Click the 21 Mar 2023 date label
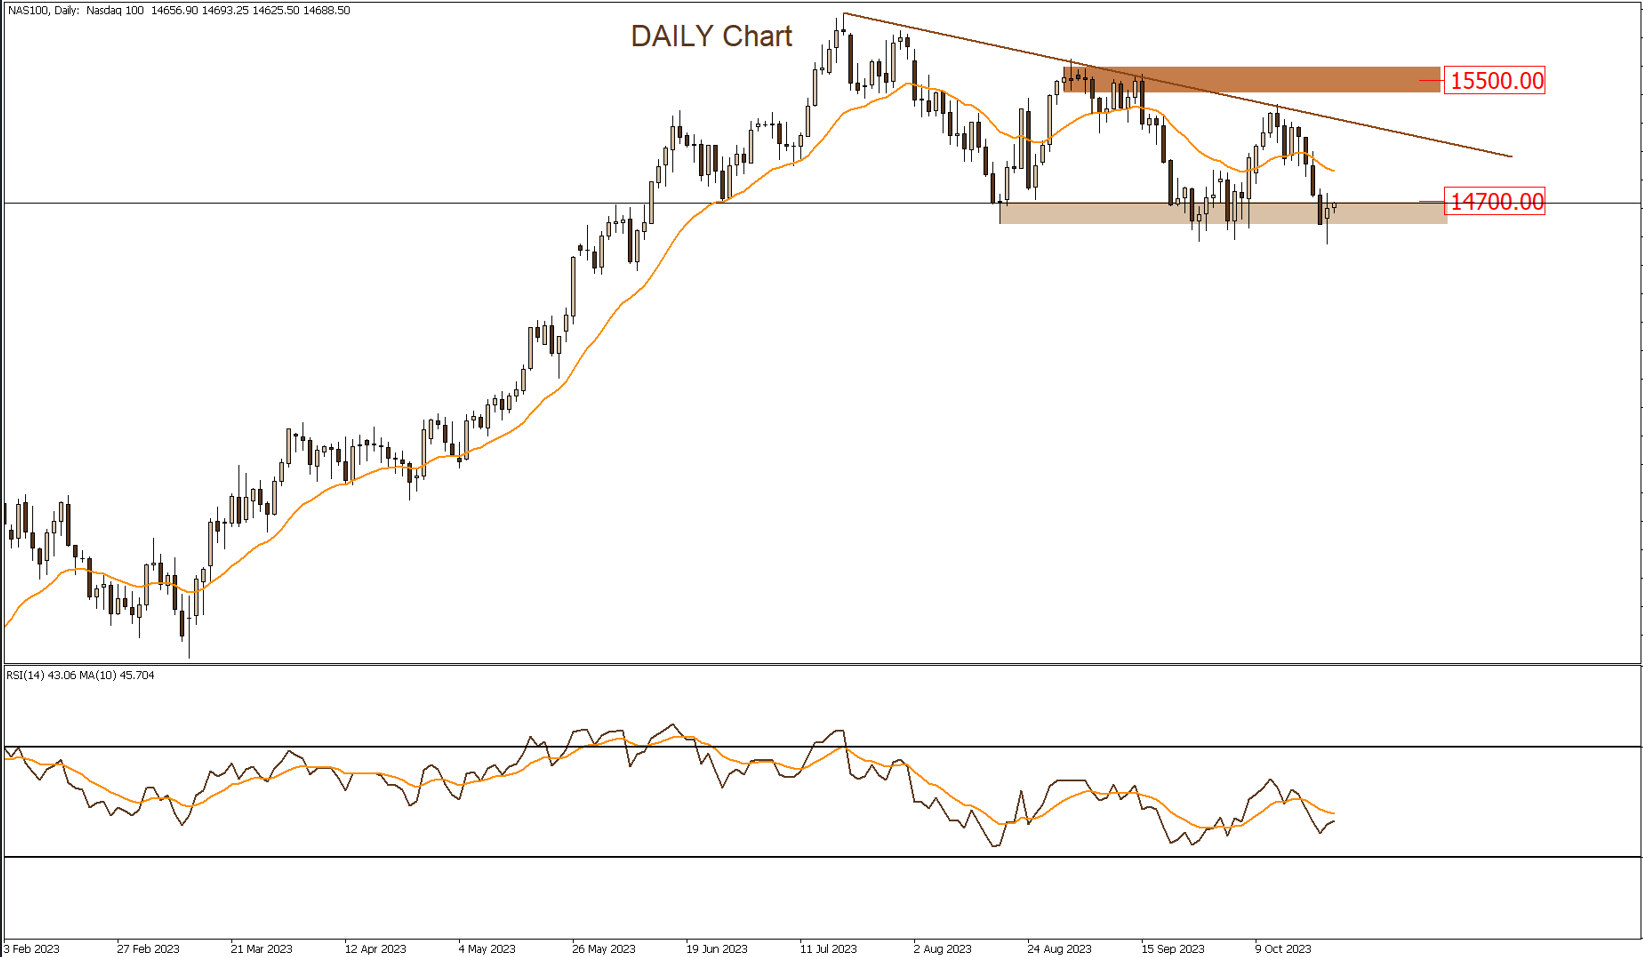The width and height of the screenshot is (1643, 957). coord(262,948)
